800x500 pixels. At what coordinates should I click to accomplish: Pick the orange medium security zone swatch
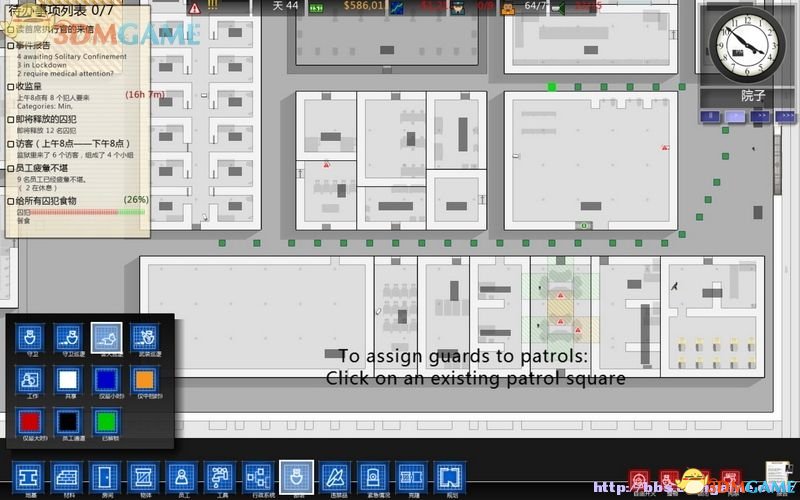click(145, 380)
